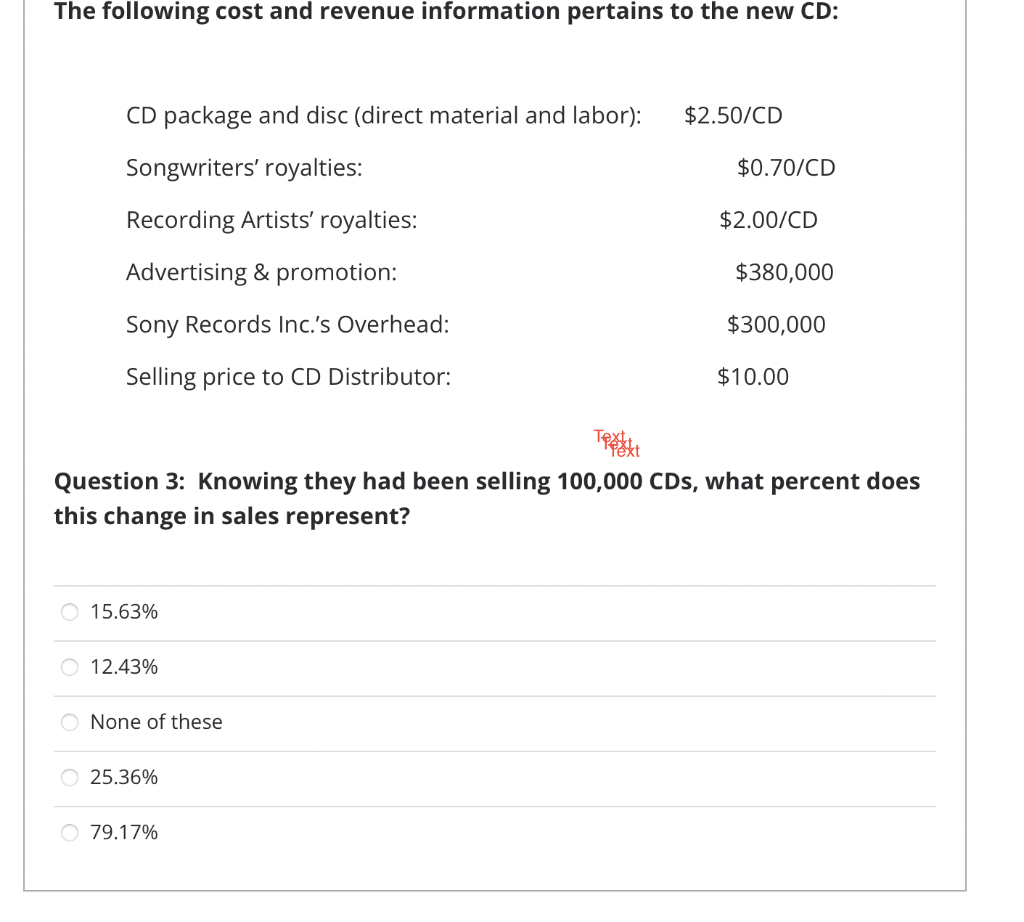Image resolution: width=1024 pixels, height=922 pixels.
Task: Click the 25.36% answer label text
Action: [123, 777]
